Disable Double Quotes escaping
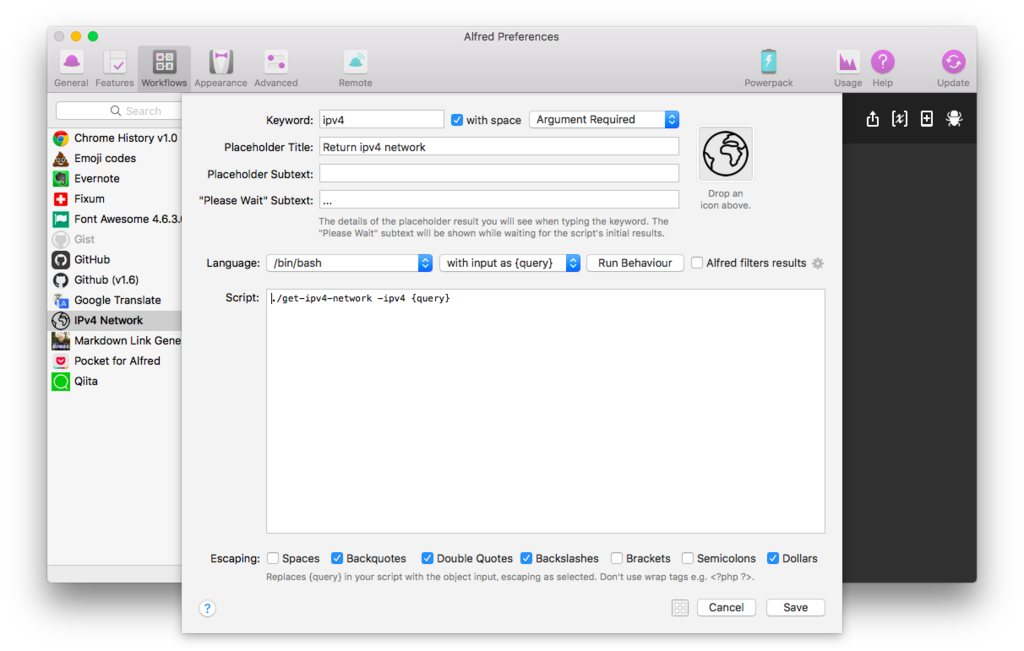Screen dimensions: 1024x651 point(427,558)
